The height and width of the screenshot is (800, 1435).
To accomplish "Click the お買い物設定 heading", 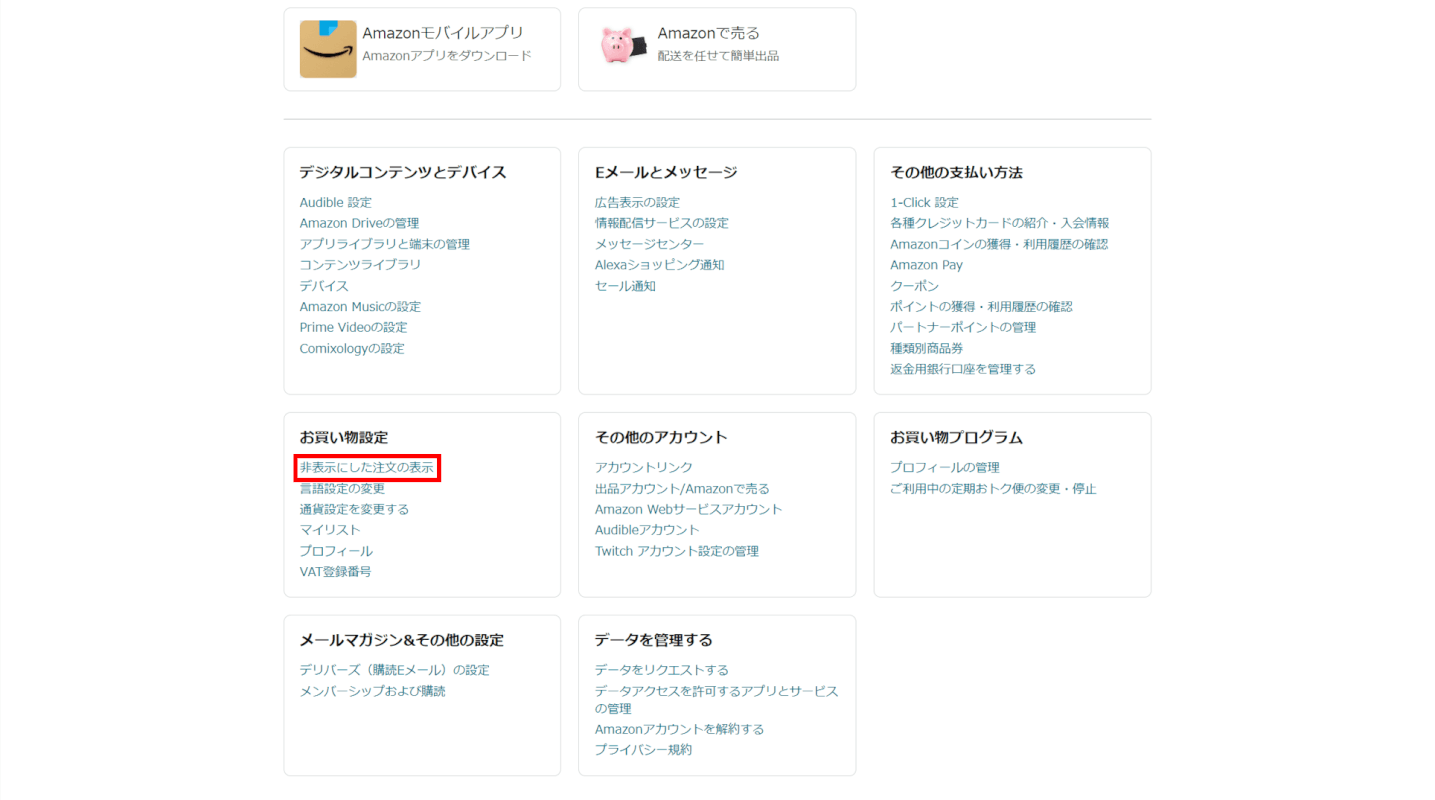I will pyautogui.click(x=344, y=437).
